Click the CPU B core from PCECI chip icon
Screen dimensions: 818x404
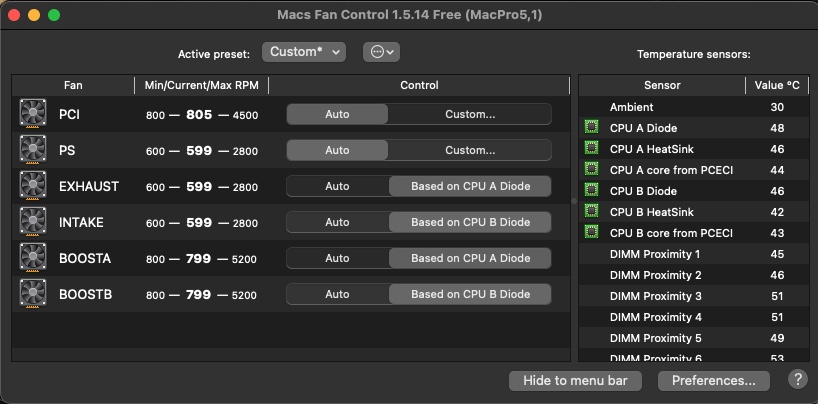[591, 231]
